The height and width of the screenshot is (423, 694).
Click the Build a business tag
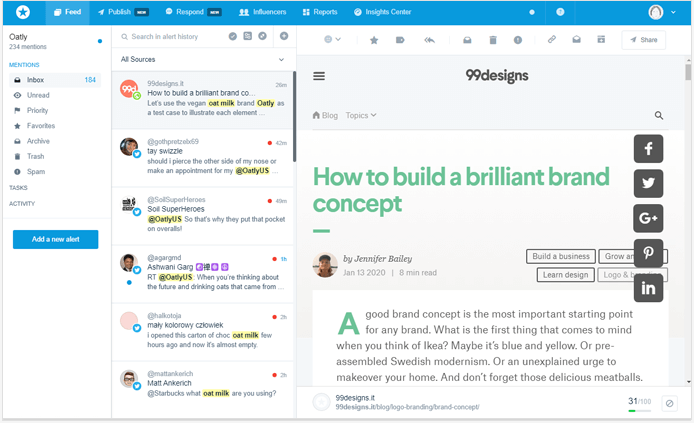pyautogui.click(x=561, y=256)
